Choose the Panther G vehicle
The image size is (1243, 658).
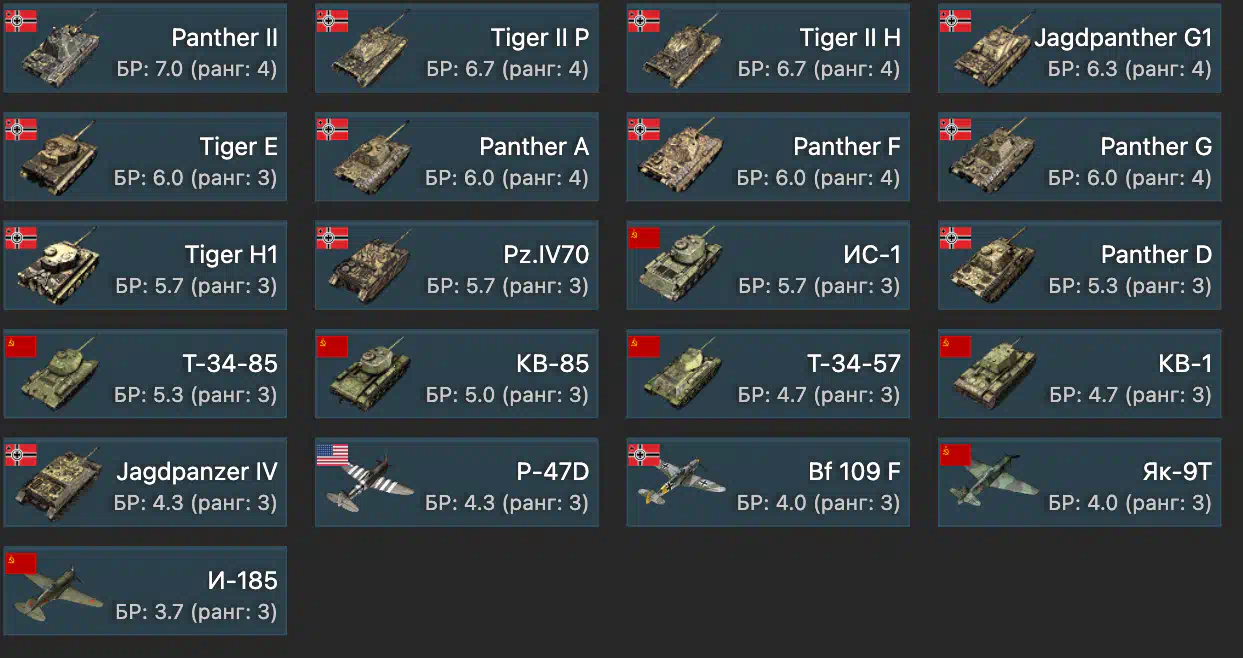[x=1079, y=157]
